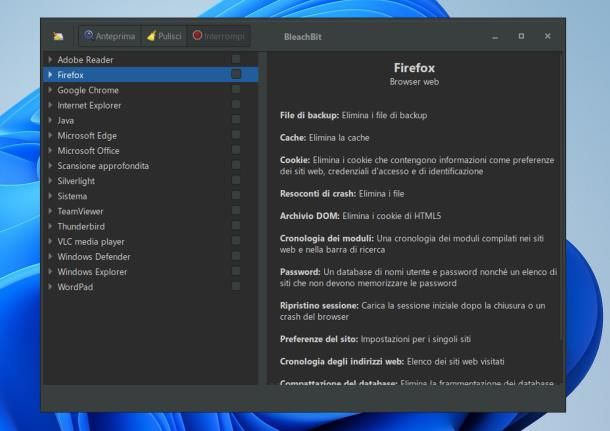
Task: Expand the Adobe Reader tree arrow
Action: pyautogui.click(x=50, y=60)
